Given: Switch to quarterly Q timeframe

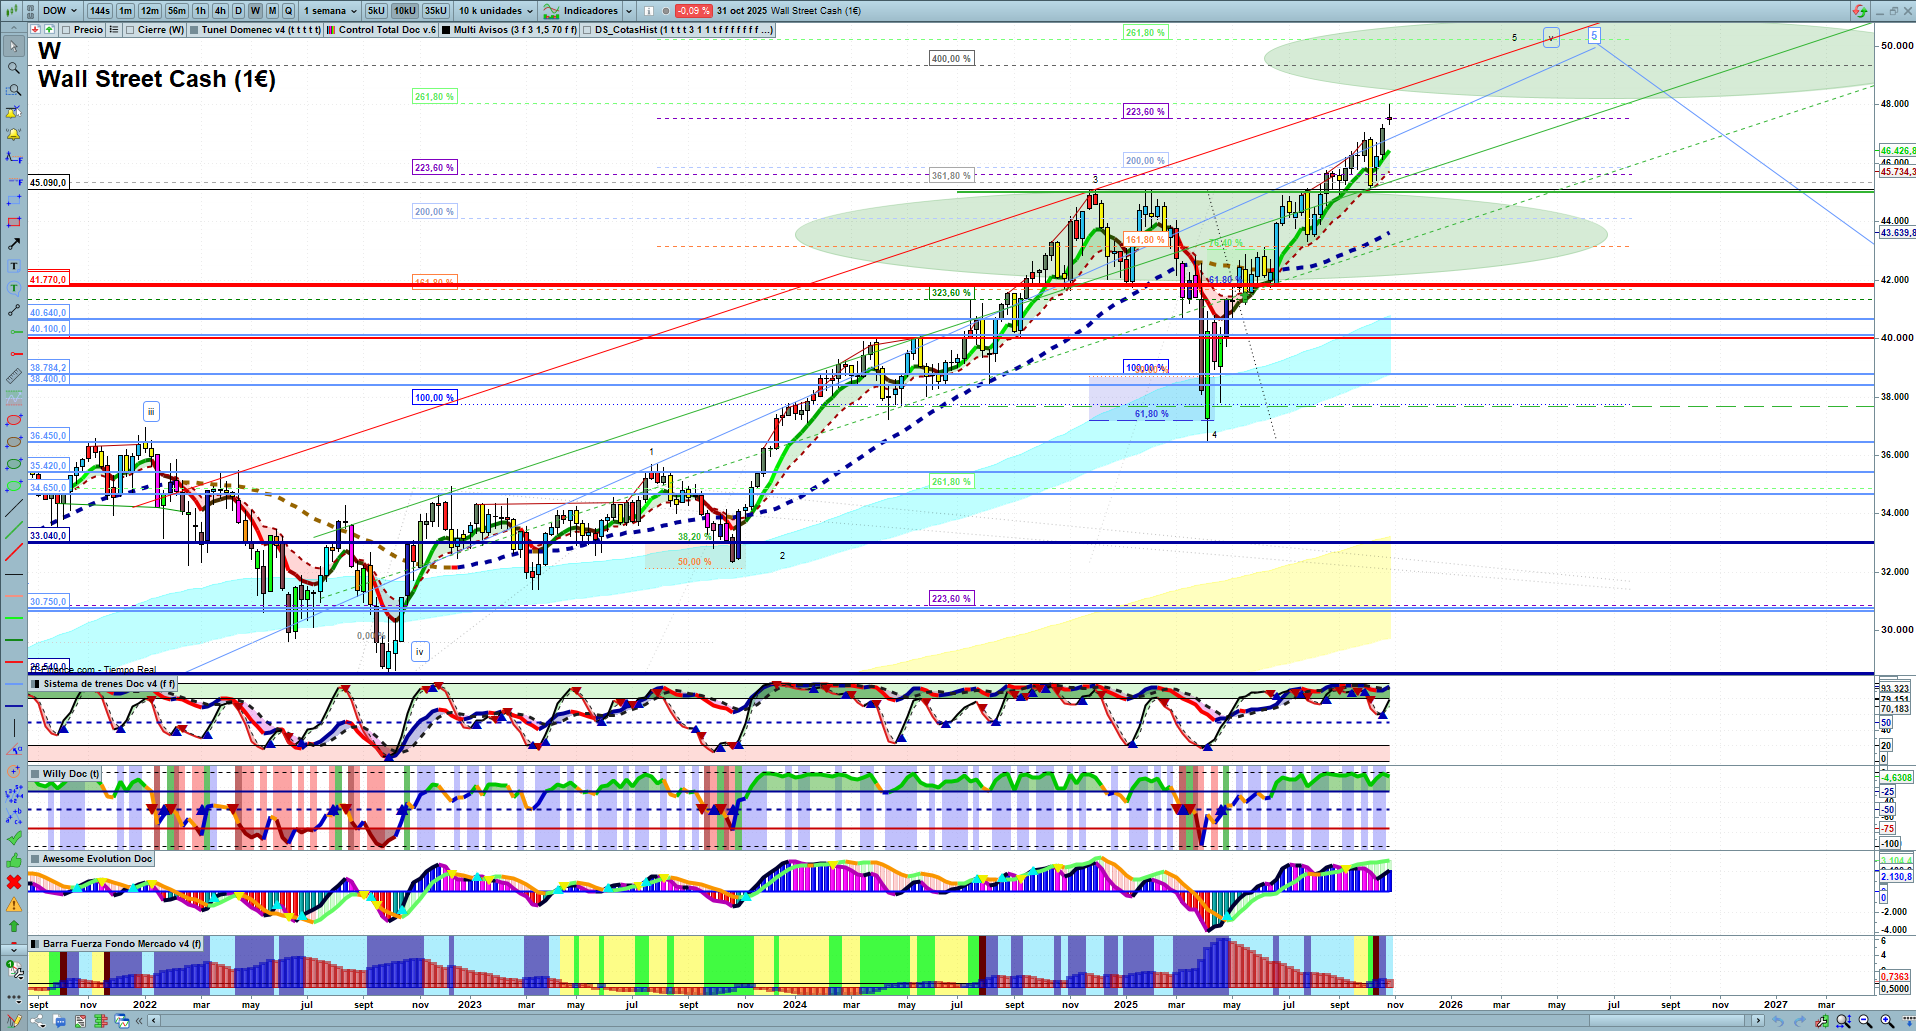Looking at the screenshot, I should pos(289,11).
